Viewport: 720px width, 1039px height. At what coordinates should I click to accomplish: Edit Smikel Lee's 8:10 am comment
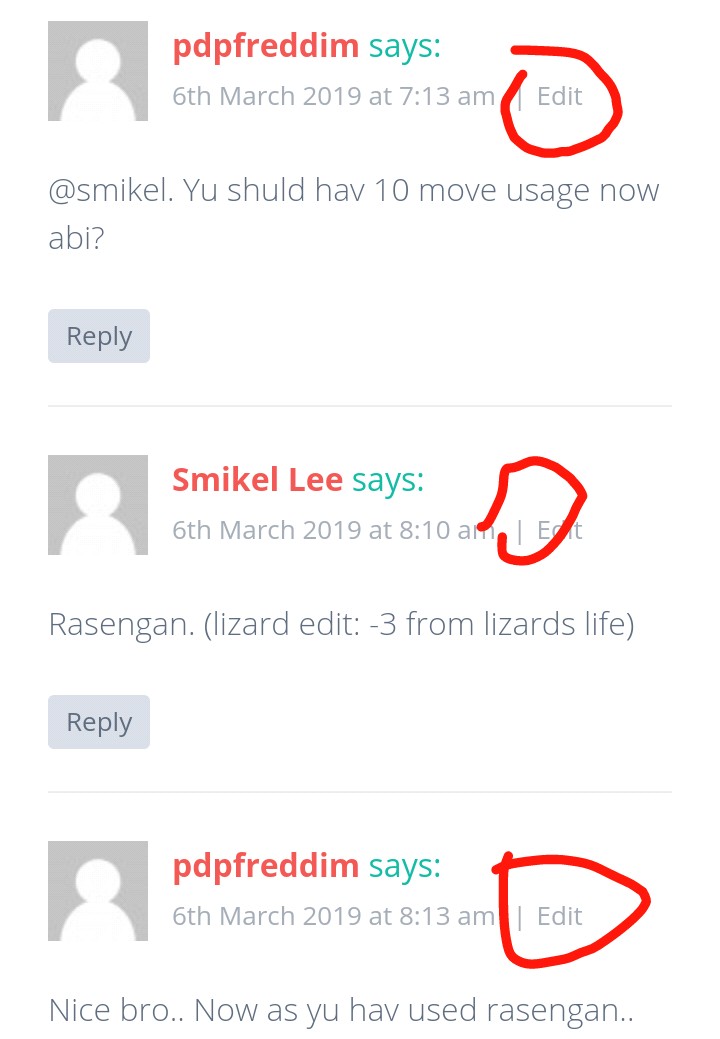[x=559, y=530]
